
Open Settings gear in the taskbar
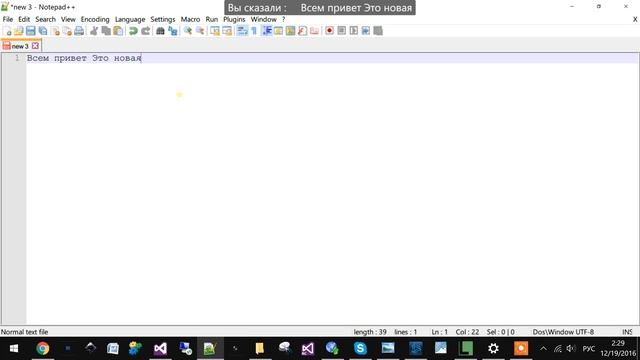(x=493, y=349)
